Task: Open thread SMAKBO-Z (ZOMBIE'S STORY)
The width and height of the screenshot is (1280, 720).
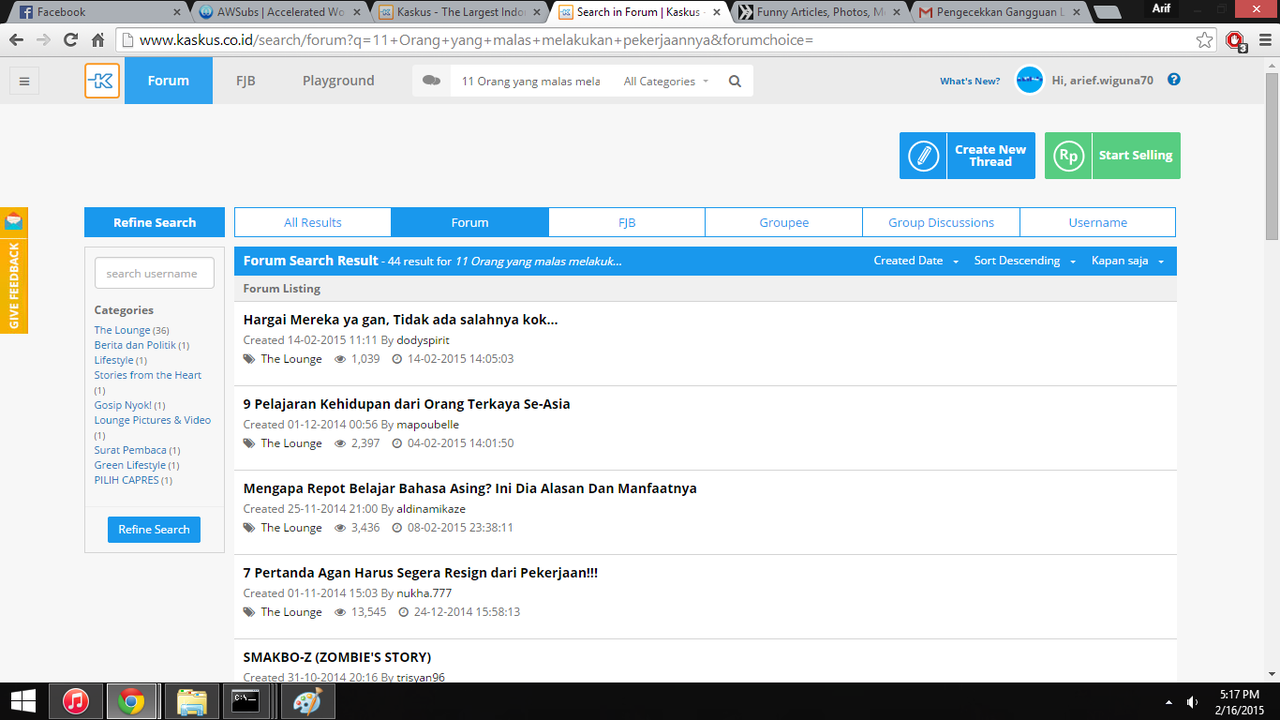Action: [x=337, y=657]
